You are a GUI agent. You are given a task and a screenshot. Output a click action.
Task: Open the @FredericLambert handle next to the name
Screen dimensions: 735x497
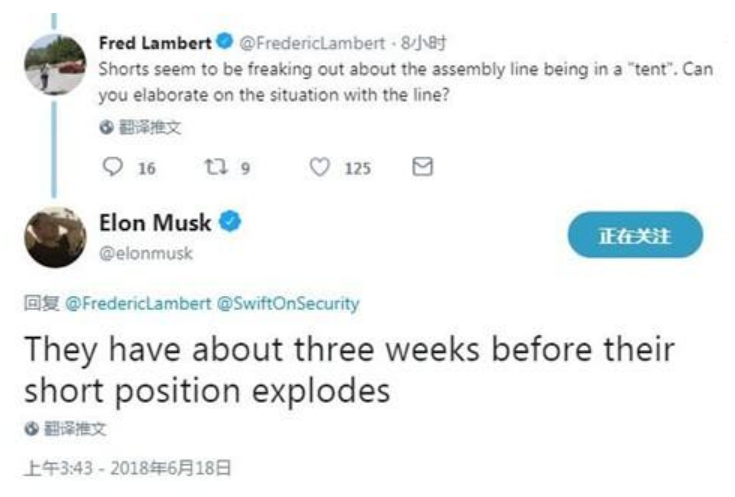click(x=312, y=43)
